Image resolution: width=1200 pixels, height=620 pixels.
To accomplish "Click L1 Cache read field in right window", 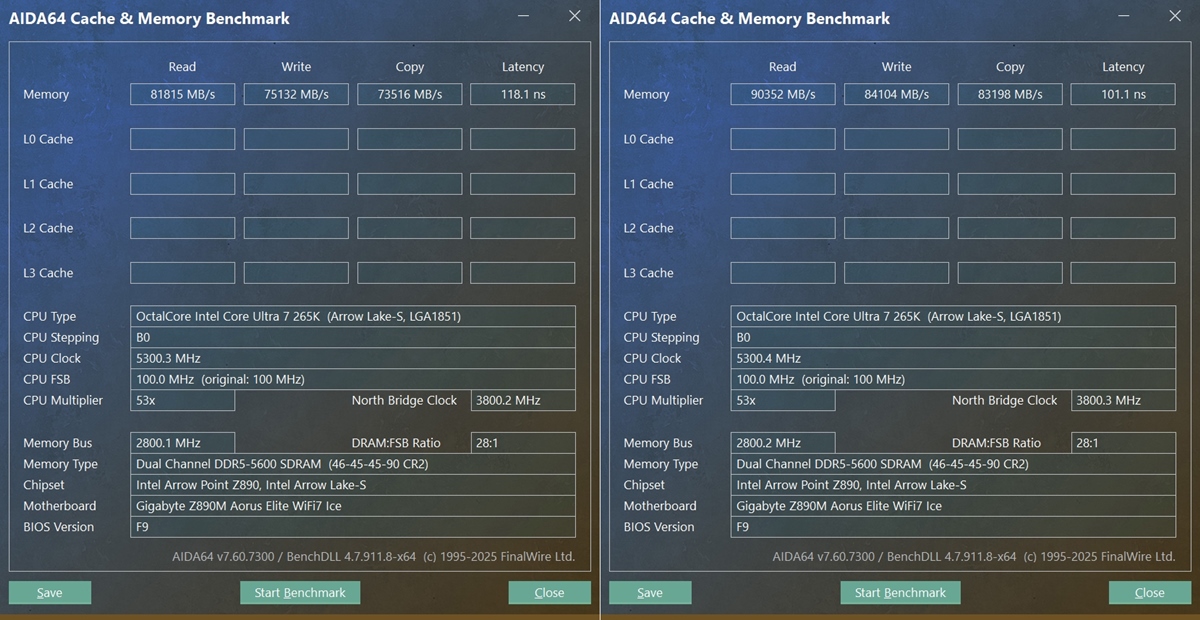I will coord(783,184).
